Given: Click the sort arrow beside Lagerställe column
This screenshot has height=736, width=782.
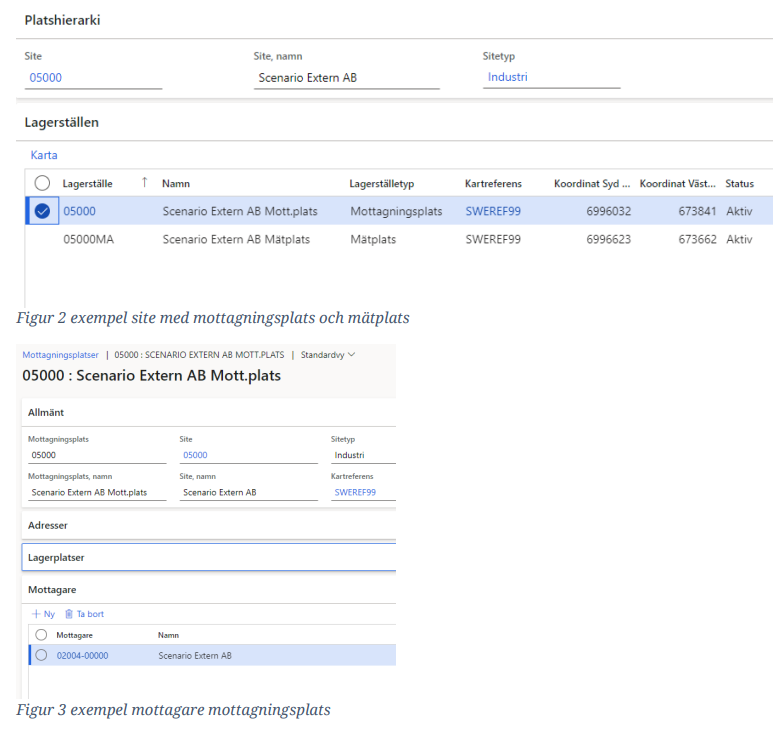Looking at the screenshot, I should [x=144, y=182].
